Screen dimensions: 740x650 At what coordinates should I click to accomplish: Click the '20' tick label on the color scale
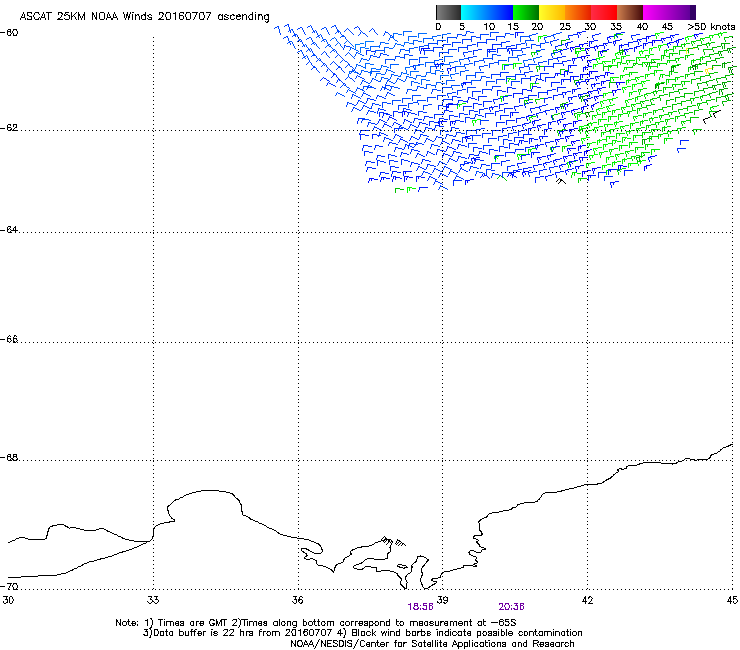click(538, 27)
